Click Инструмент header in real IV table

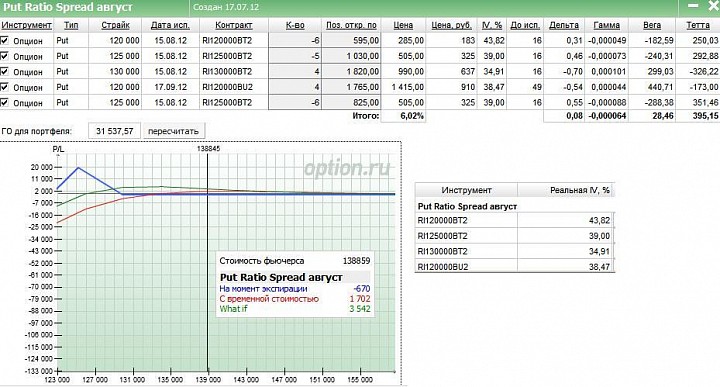(x=467, y=190)
